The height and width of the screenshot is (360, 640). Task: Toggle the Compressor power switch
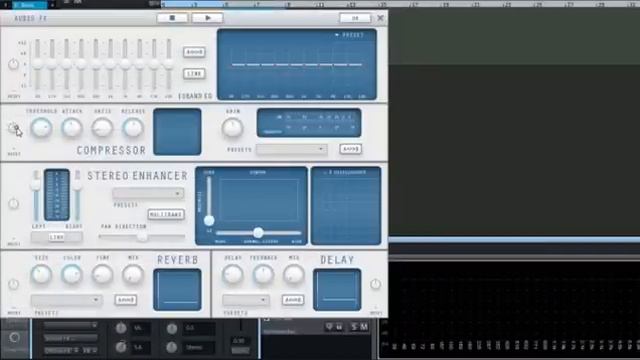pos(13,128)
